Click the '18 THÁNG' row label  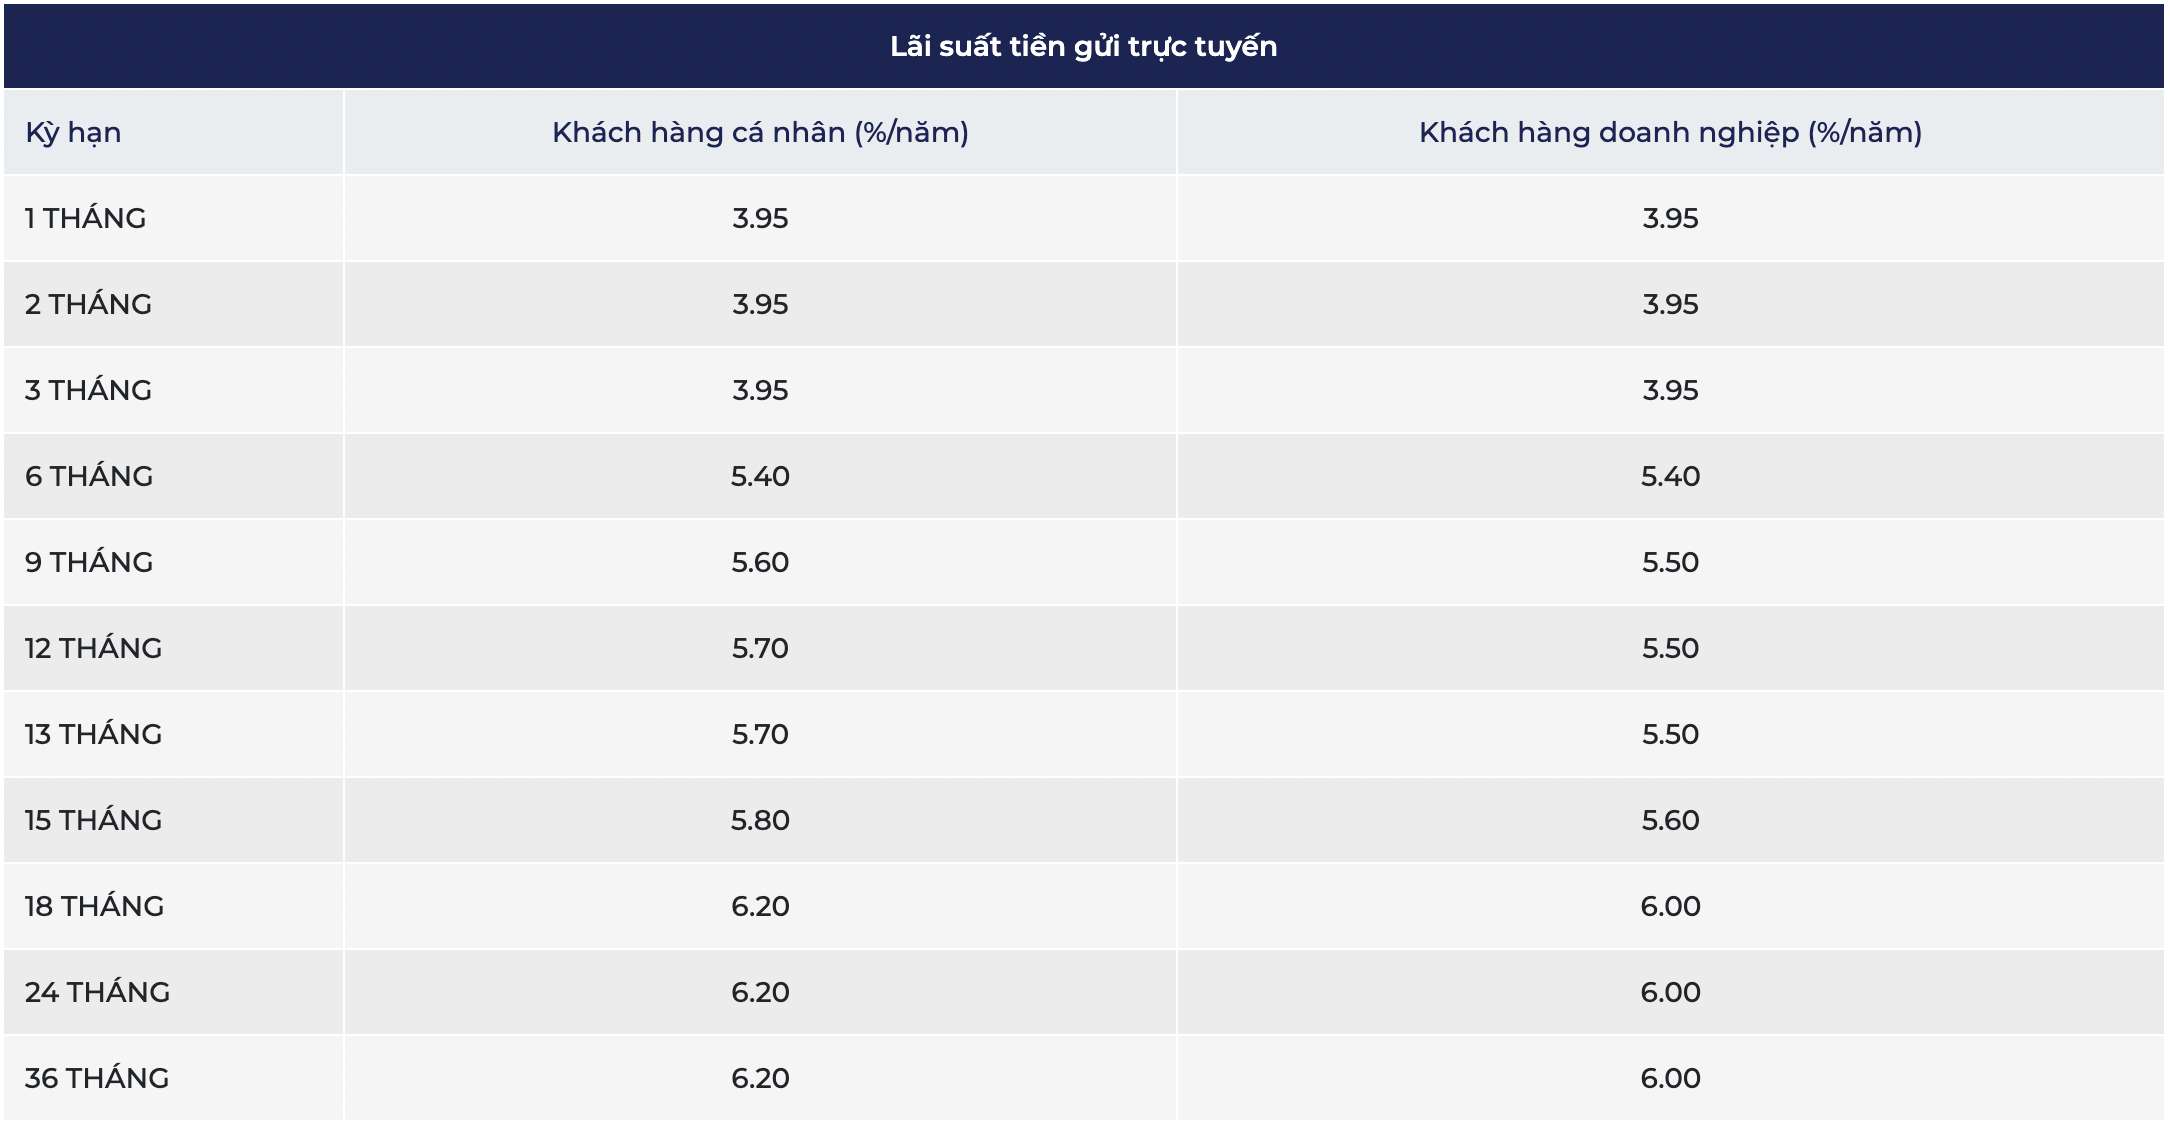click(x=95, y=907)
